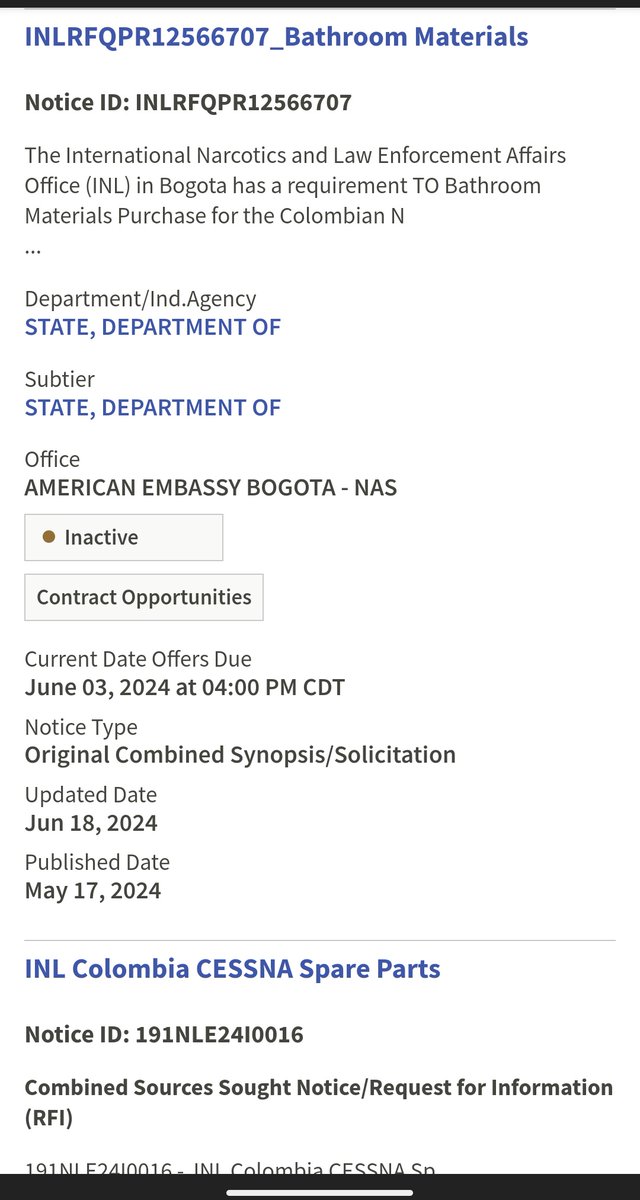Screen dimensions: 640x1200
Task: Click Original Combined Synopsis/Solicitation notice type
Action: [x=240, y=754]
